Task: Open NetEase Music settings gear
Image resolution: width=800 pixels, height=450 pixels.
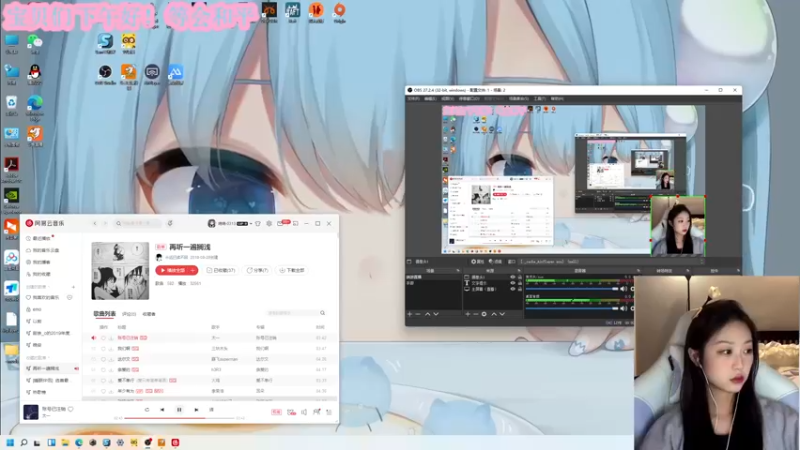Action: click(x=269, y=223)
